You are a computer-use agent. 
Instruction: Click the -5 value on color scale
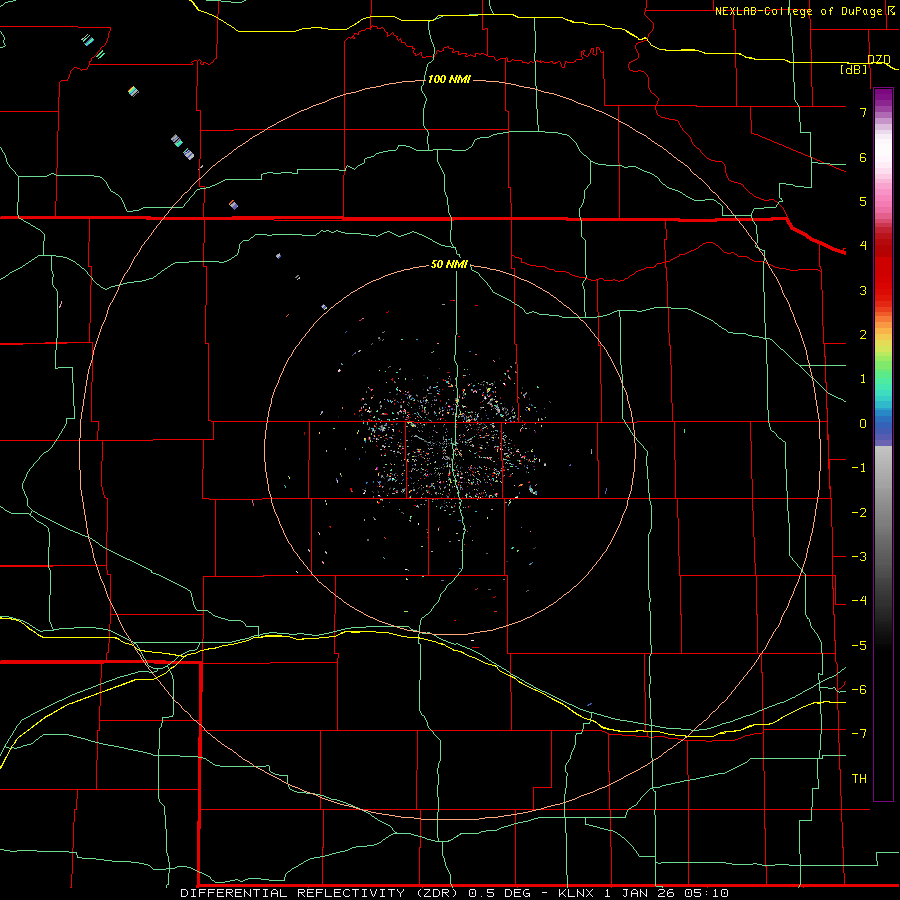point(859,646)
